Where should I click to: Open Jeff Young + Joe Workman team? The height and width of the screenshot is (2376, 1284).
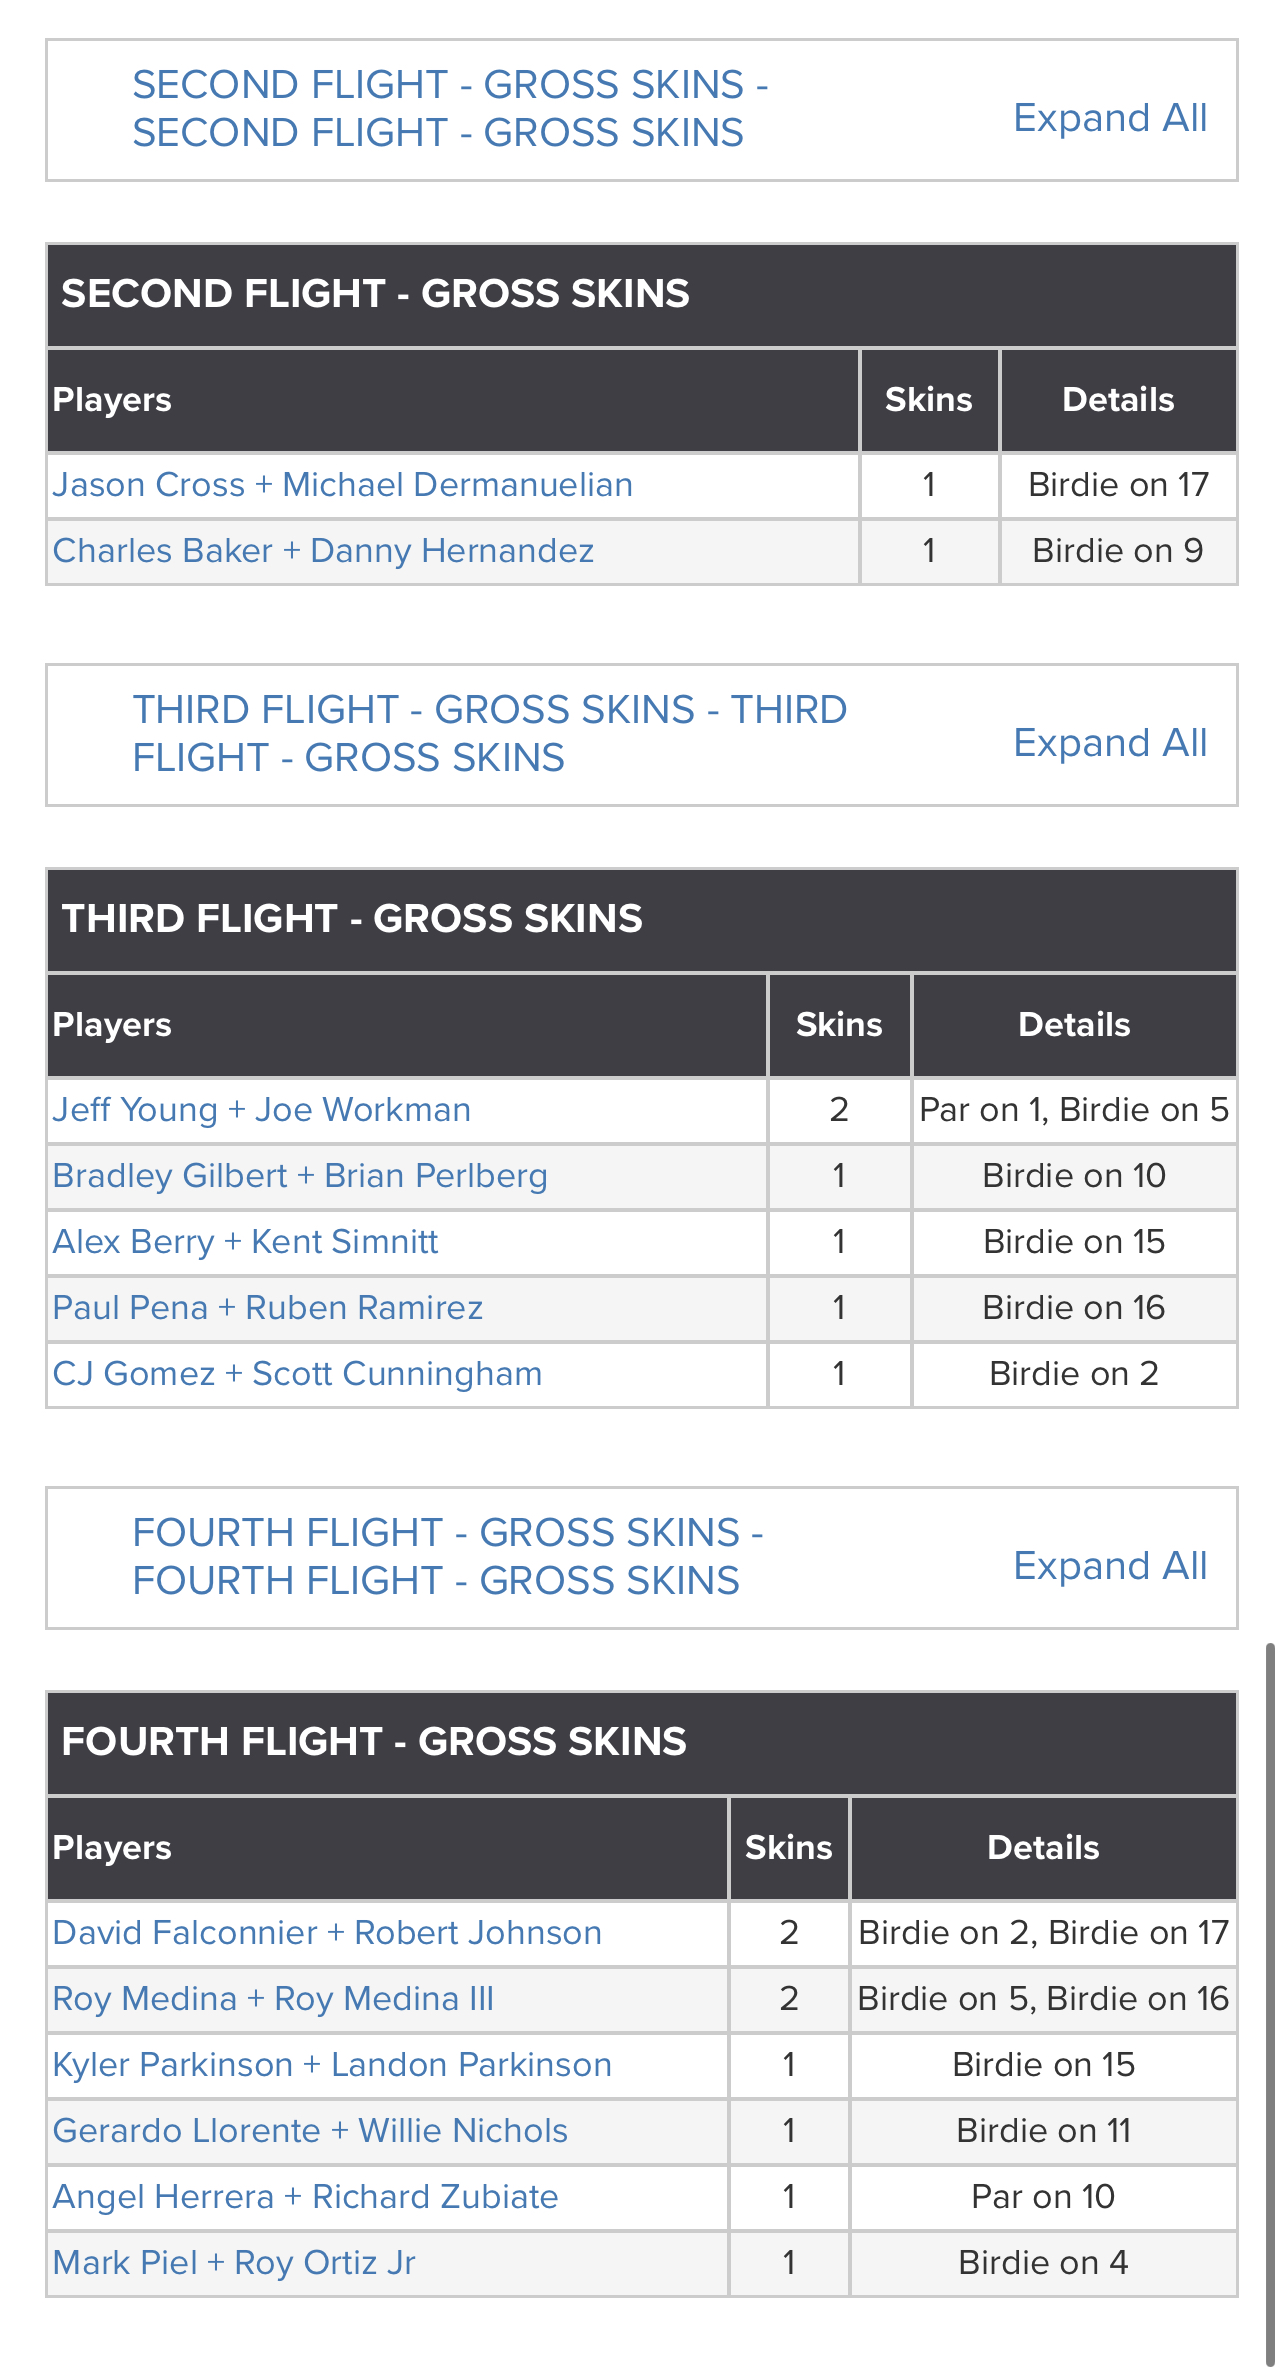point(262,1110)
